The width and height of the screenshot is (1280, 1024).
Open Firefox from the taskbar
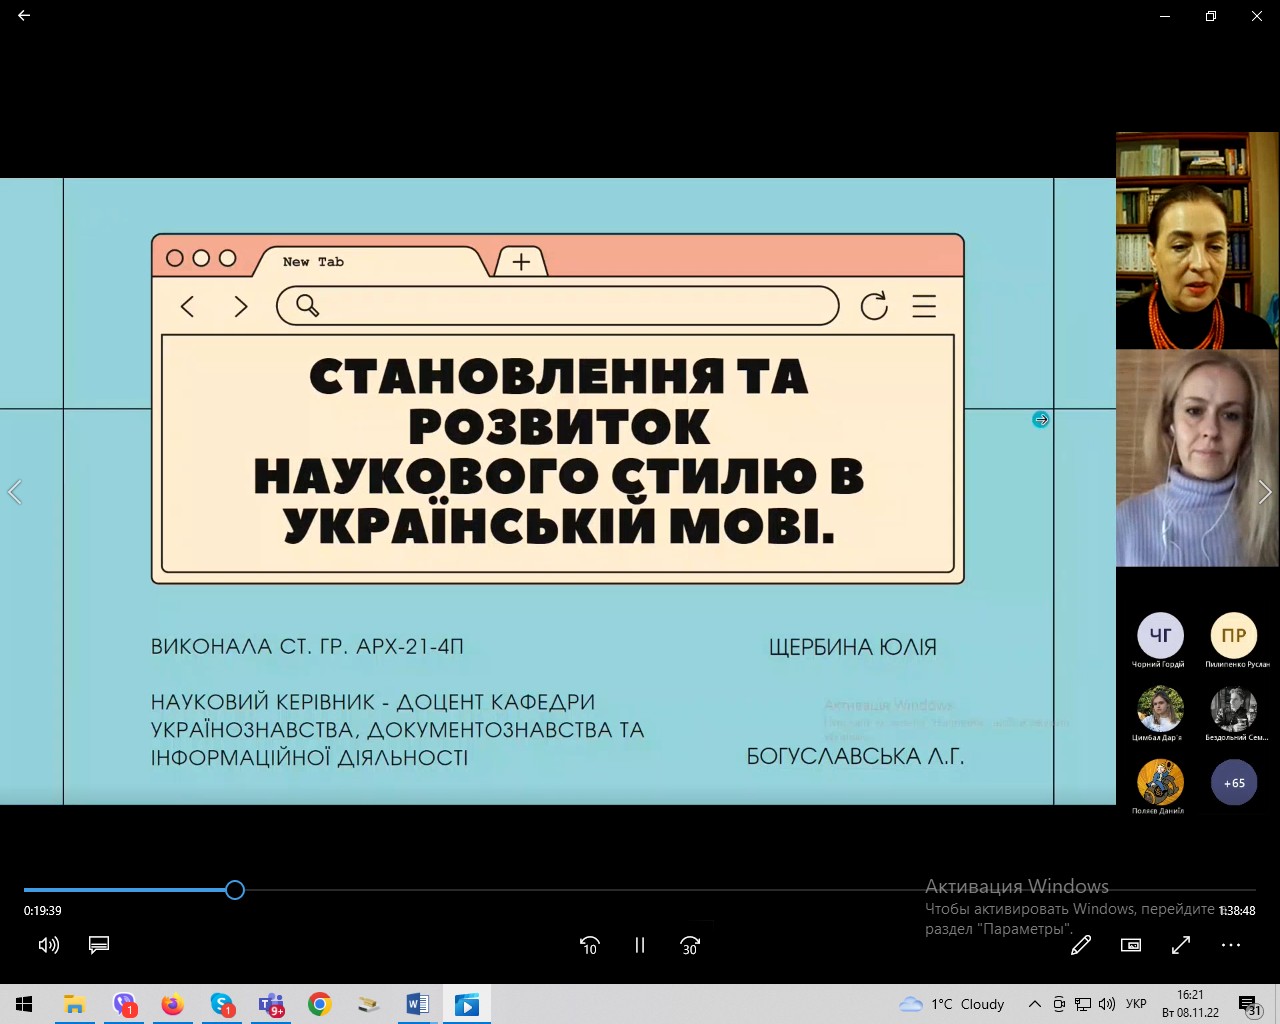tap(173, 1004)
